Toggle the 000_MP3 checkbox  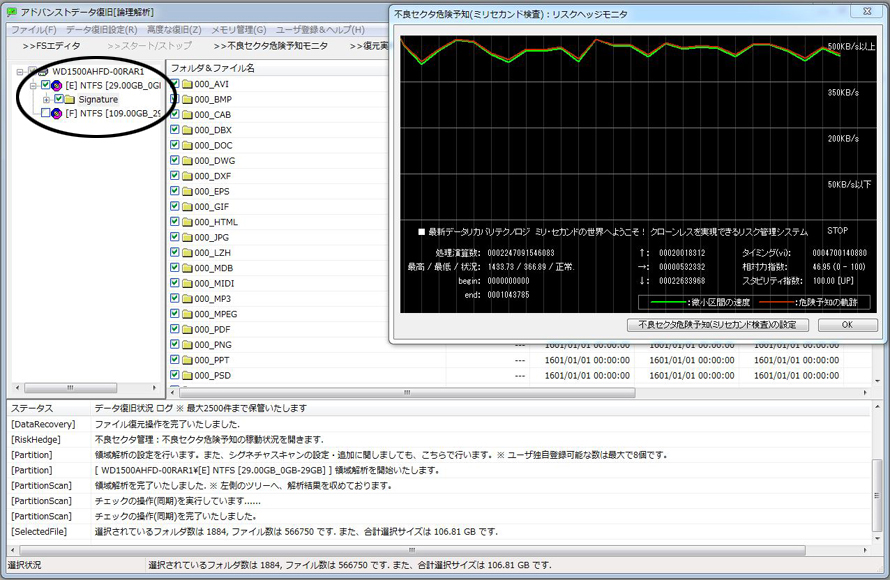175,298
